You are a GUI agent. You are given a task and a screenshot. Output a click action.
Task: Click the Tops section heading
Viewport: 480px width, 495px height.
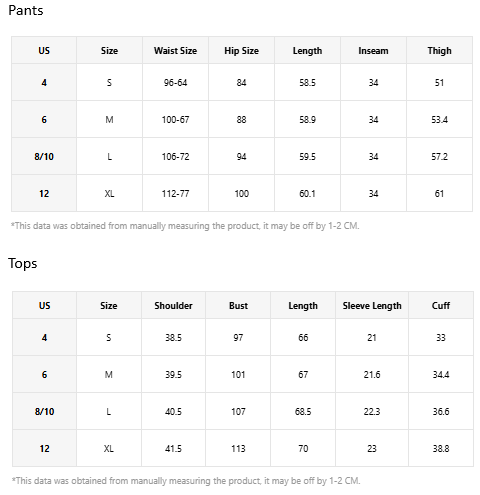click(x=23, y=263)
